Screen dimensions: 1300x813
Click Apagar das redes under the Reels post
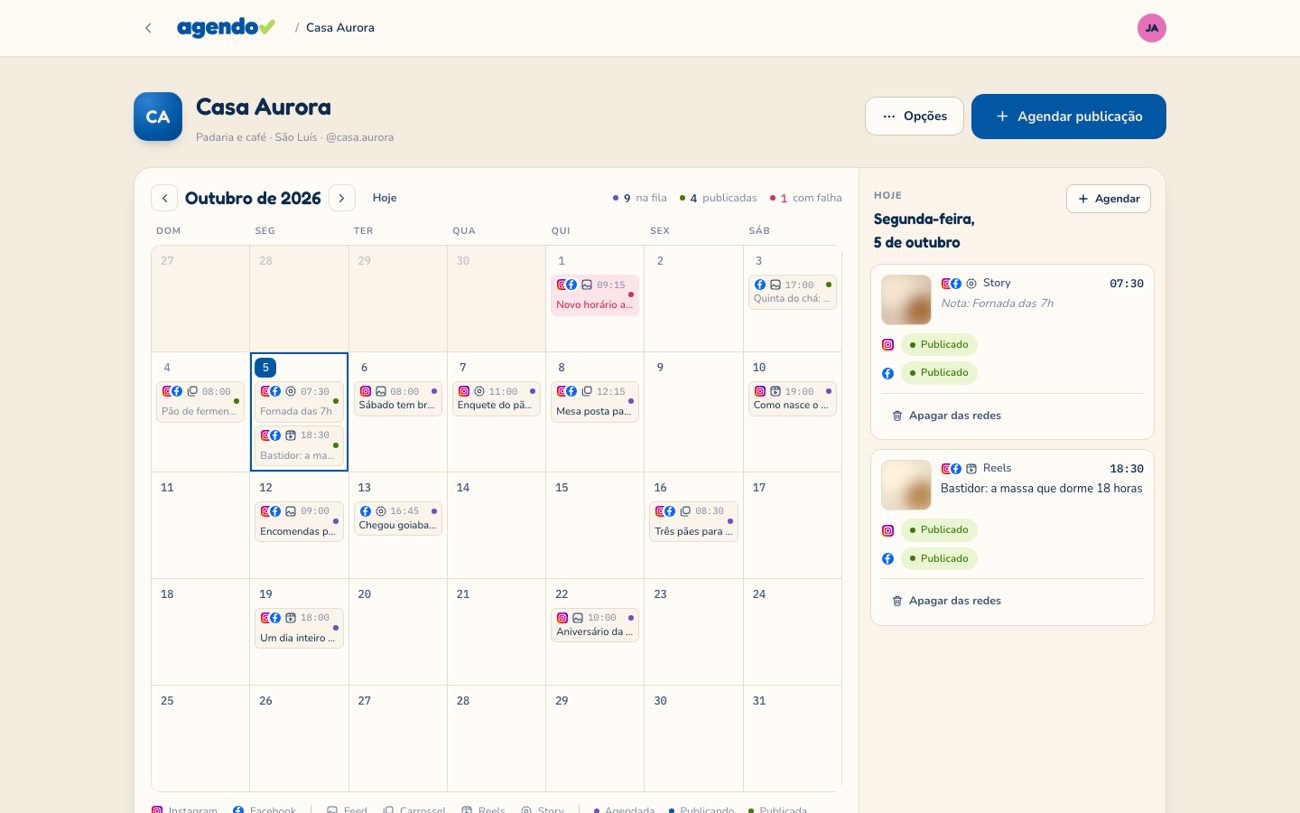946,601
